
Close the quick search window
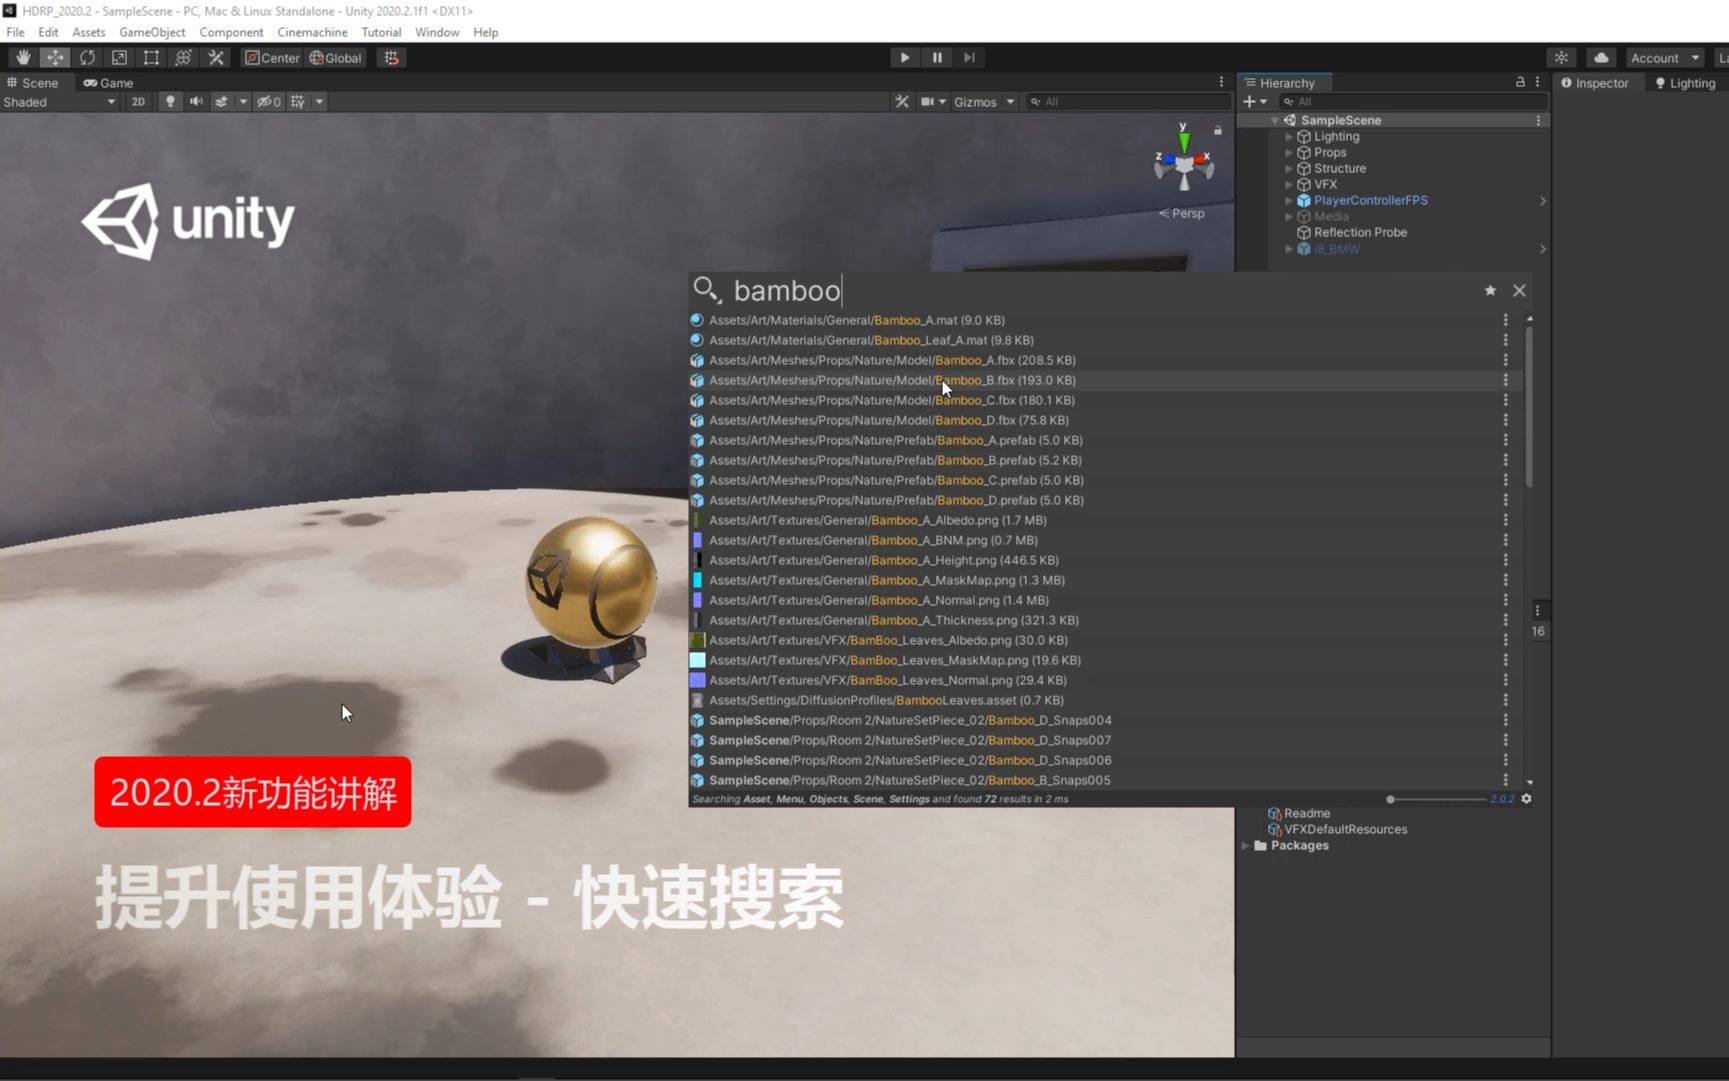pyautogui.click(x=1519, y=291)
